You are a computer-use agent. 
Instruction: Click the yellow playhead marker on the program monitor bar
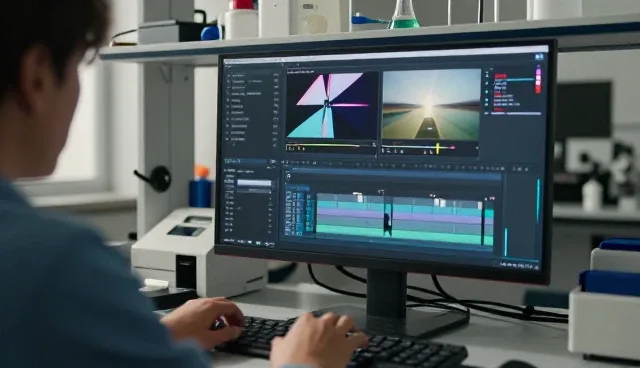437,148
